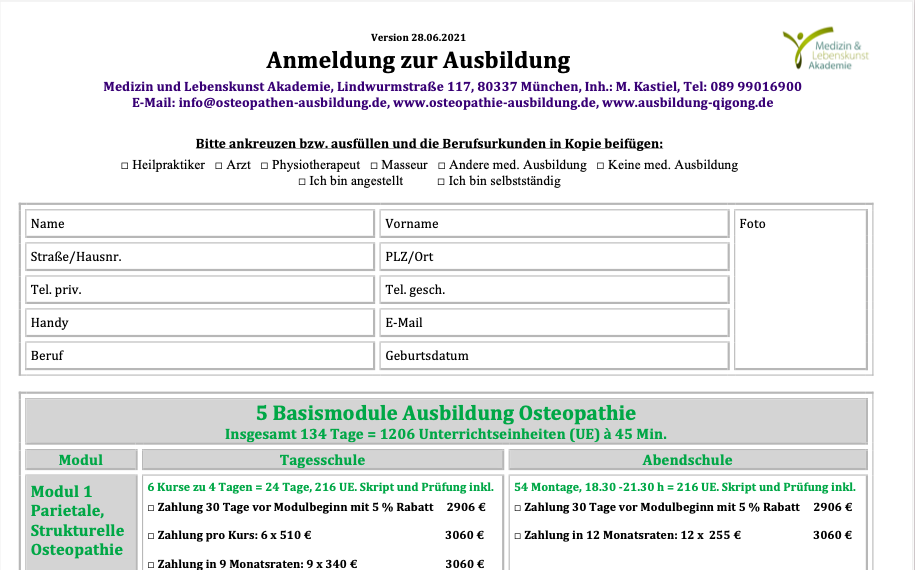Click the 6 Kurse zu 4 Tagen line
Screen dimensions: 915x570
320,487
